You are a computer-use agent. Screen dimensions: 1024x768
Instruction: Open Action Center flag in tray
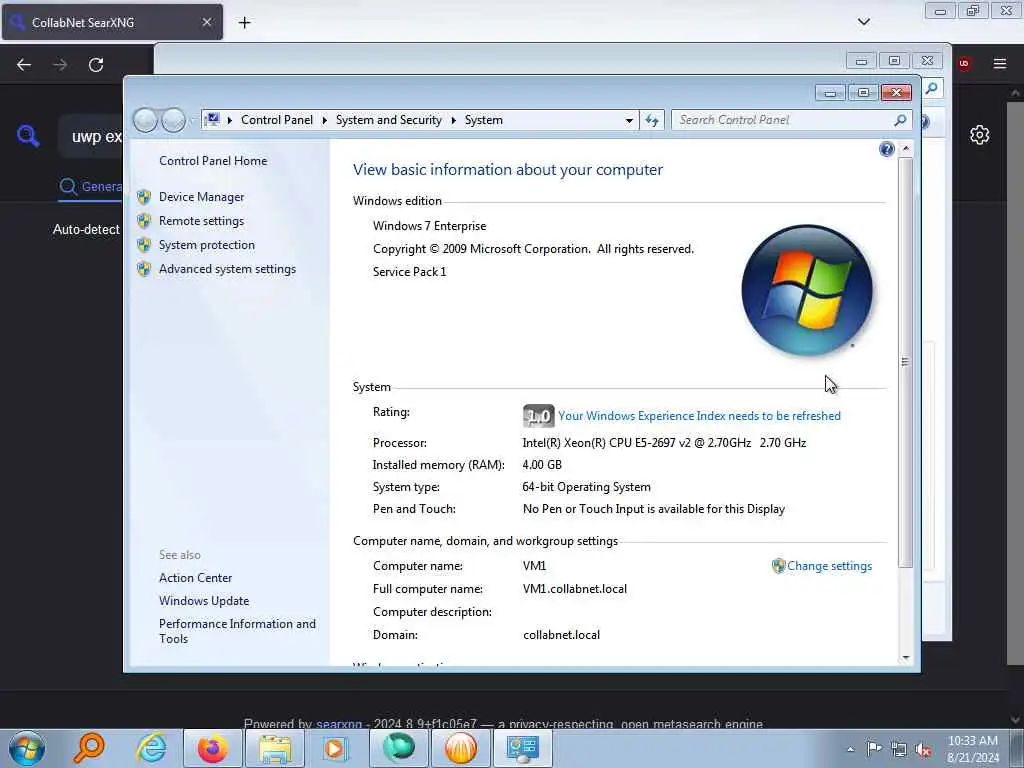[x=874, y=749]
